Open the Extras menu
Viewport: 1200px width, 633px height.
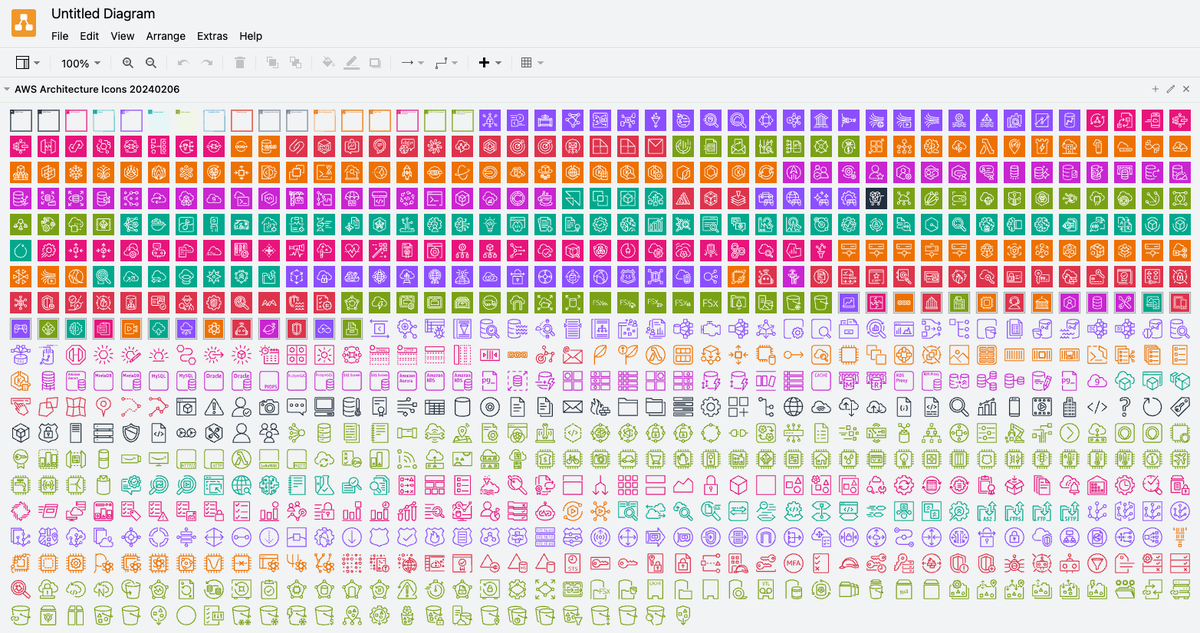coord(212,36)
